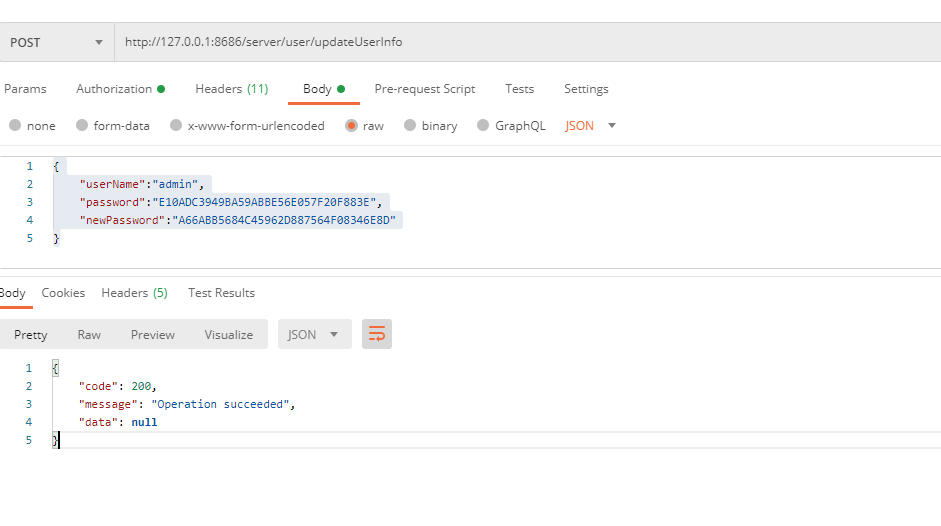The width and height of the screenshot is (941, 526).
Task: Go to the Tests tab
Action: click(x=519, y=89)
